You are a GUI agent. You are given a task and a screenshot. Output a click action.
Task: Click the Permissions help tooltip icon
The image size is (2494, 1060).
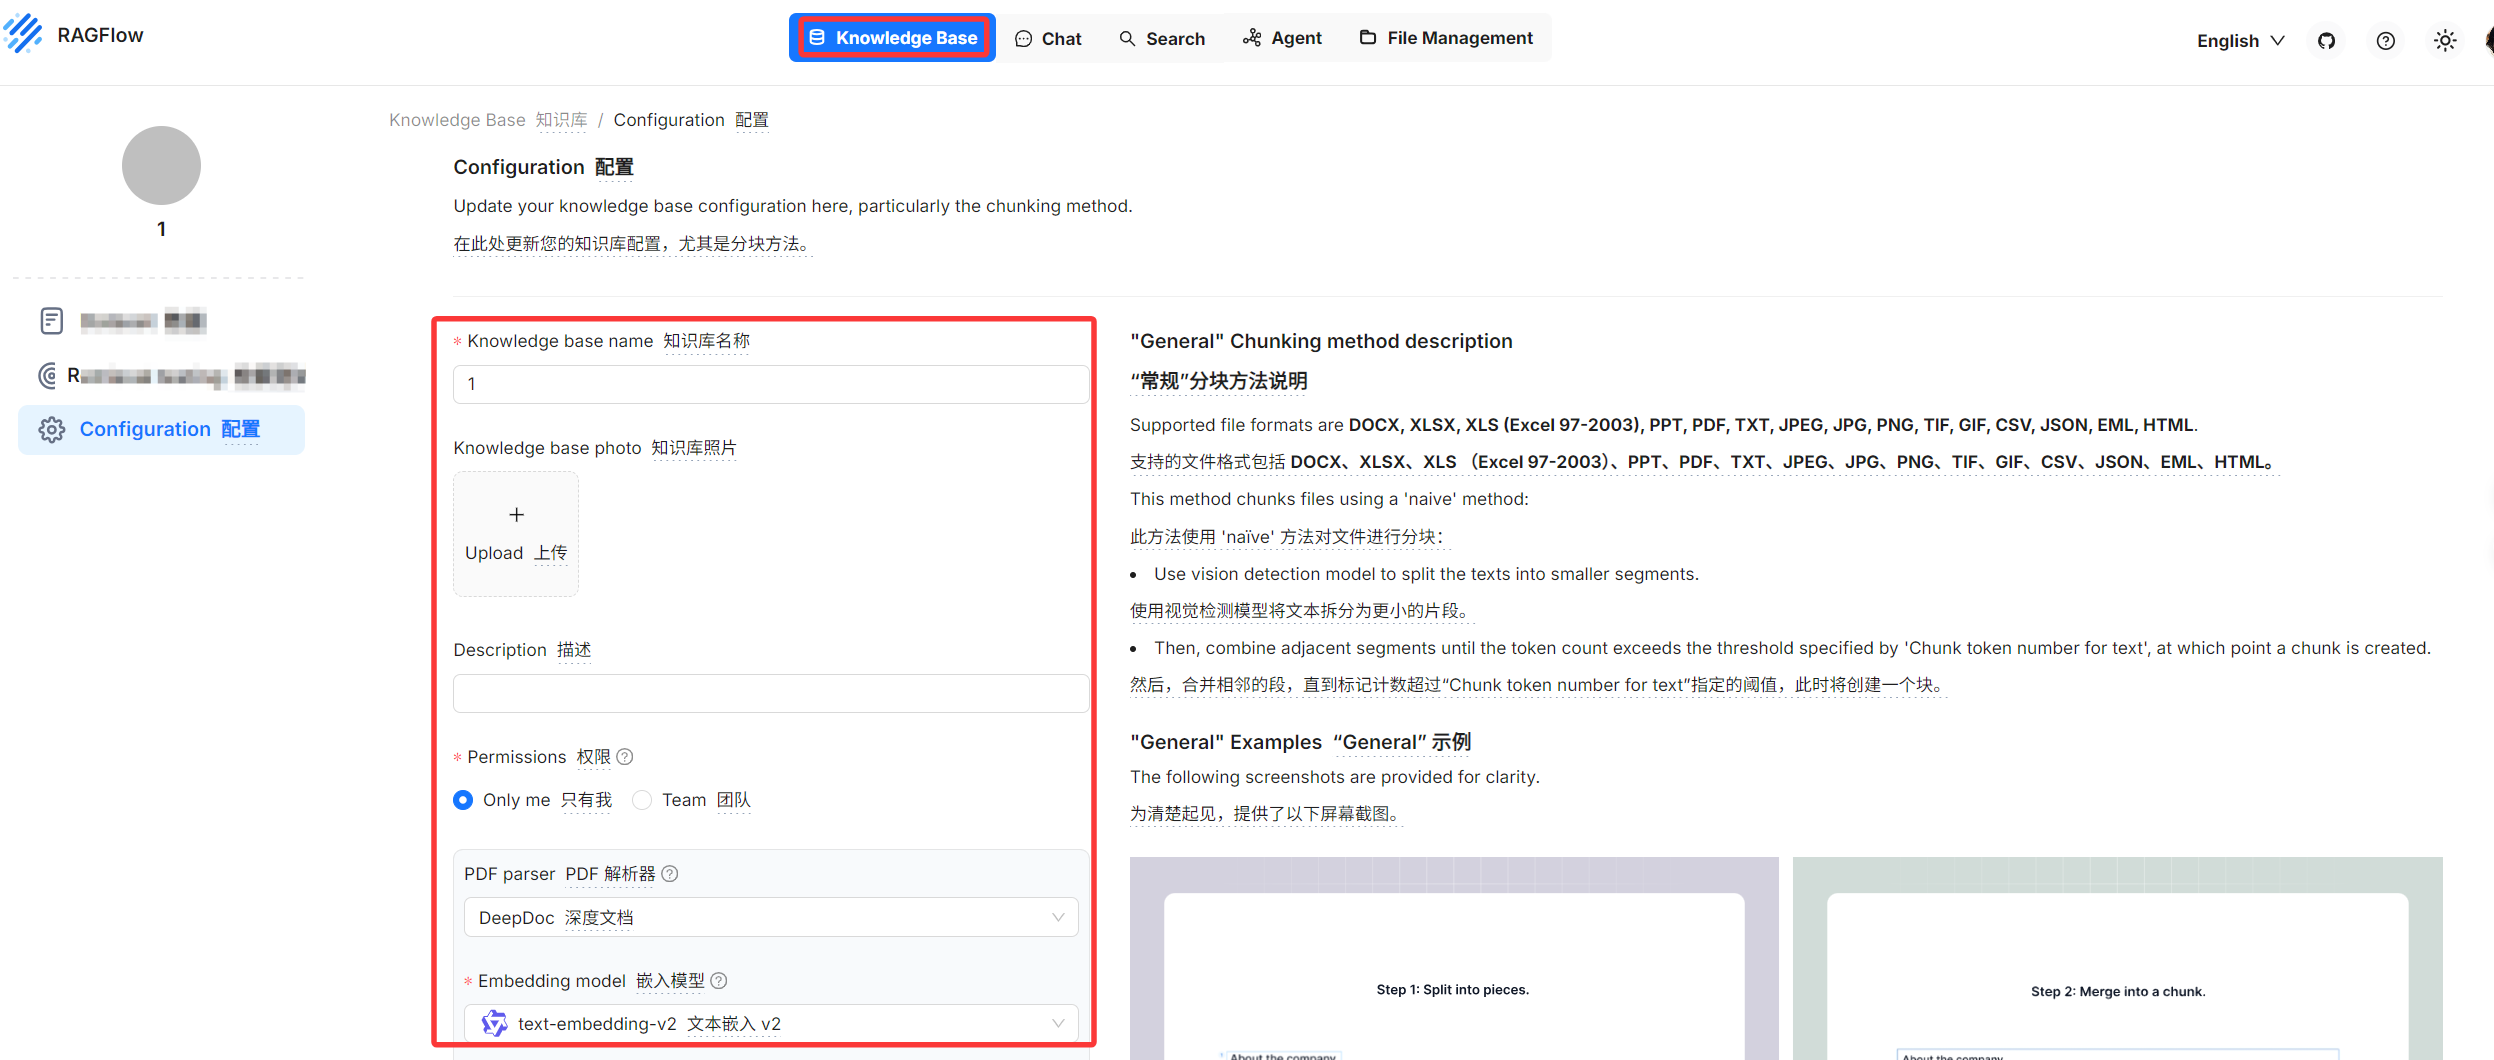tap(625, 757)
